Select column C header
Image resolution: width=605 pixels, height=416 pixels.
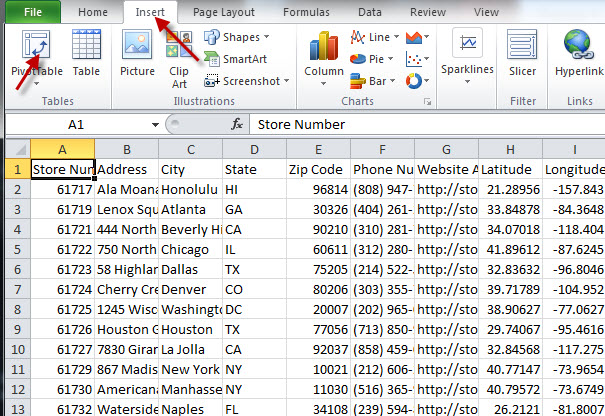pos(191,149)
